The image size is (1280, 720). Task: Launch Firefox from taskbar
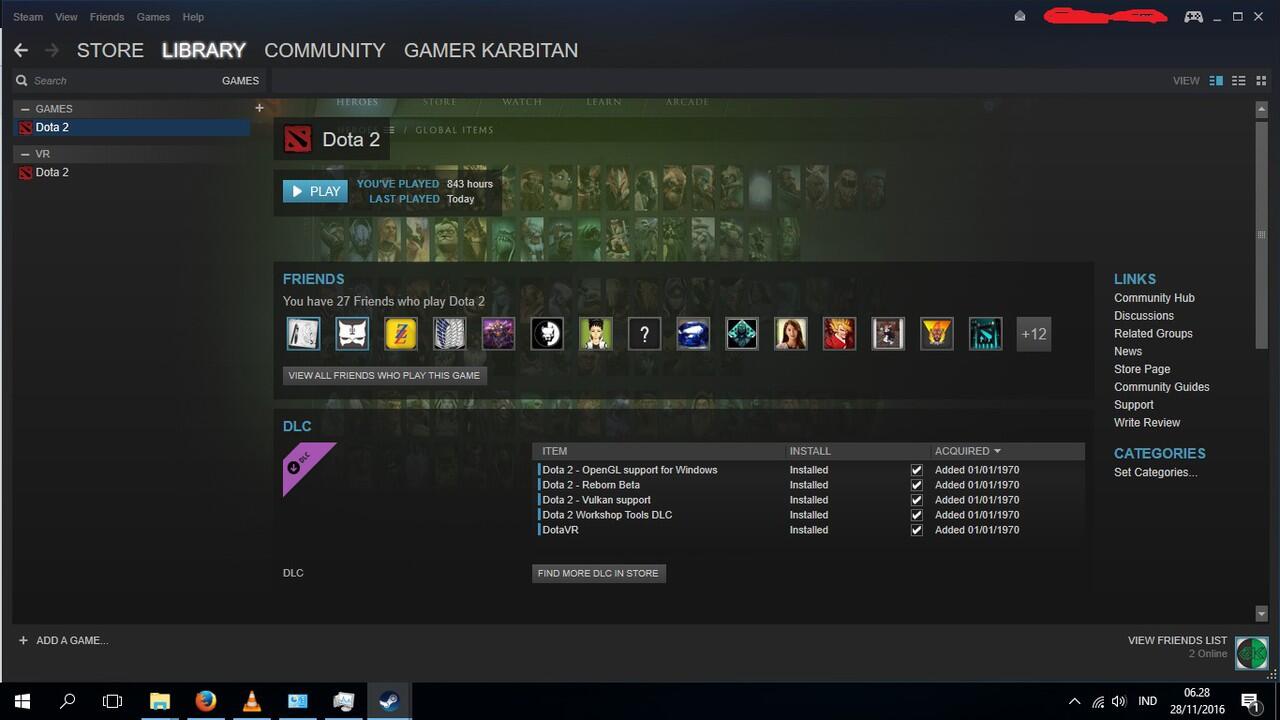[x=206, y=701]
